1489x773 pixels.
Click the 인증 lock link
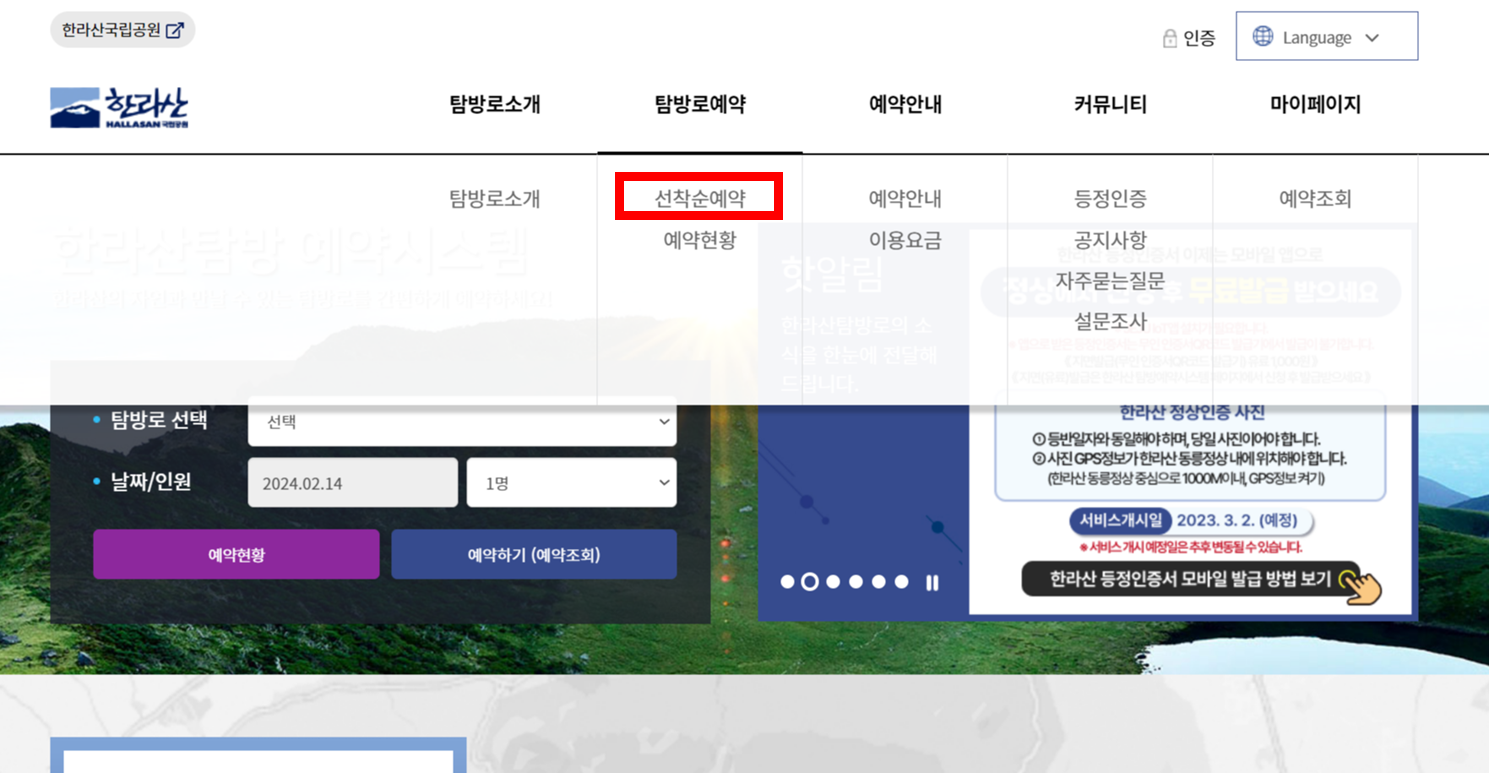[1189, 38]
